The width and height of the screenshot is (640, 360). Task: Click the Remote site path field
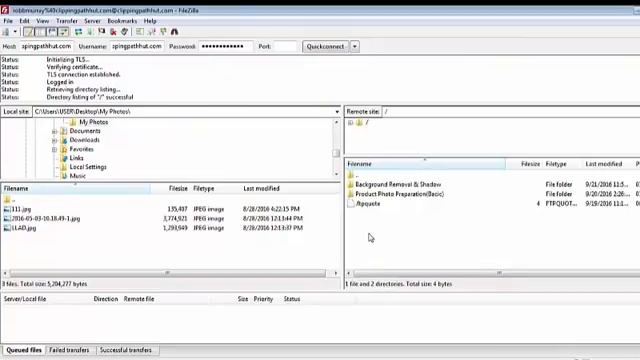point(510,111)
